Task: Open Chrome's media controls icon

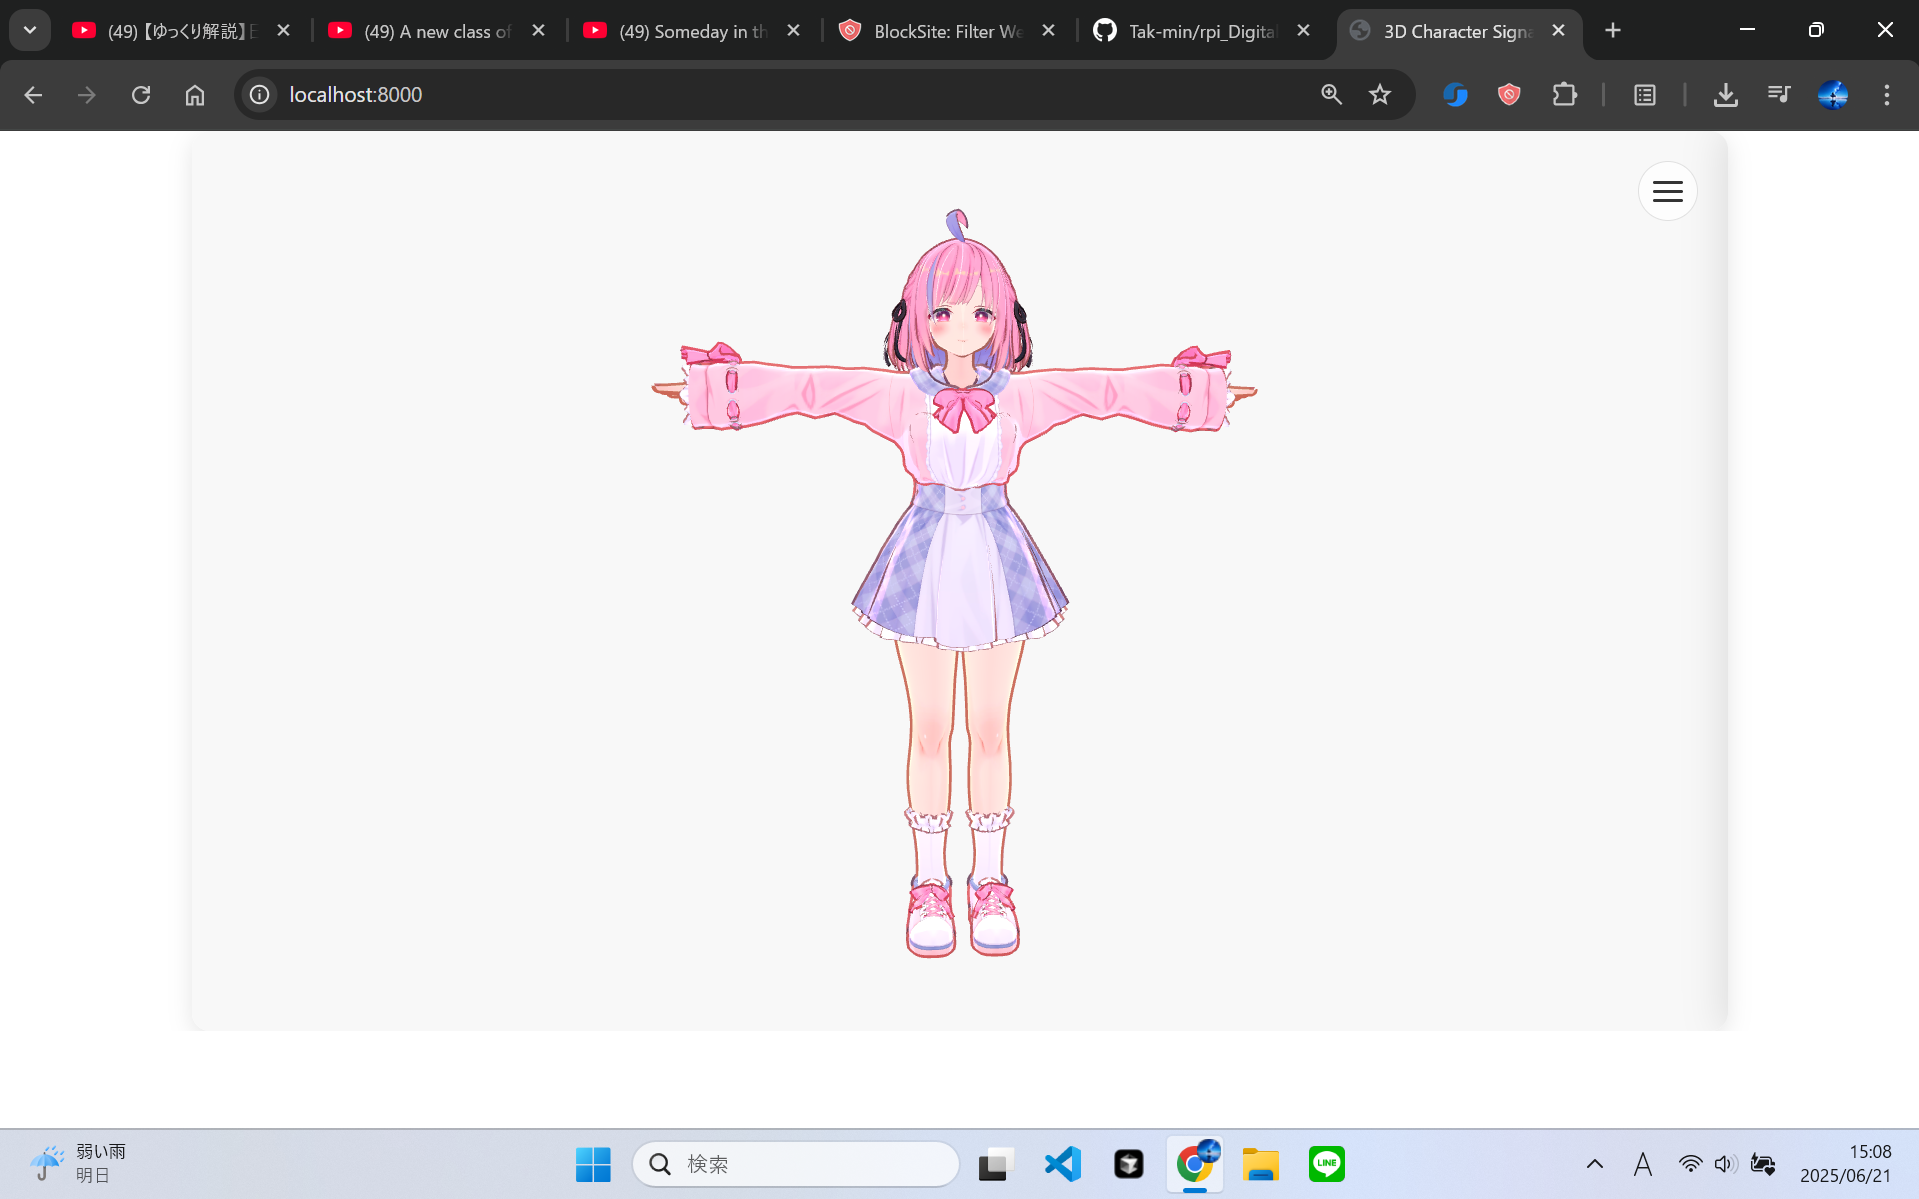Action: coord(1778,95)
